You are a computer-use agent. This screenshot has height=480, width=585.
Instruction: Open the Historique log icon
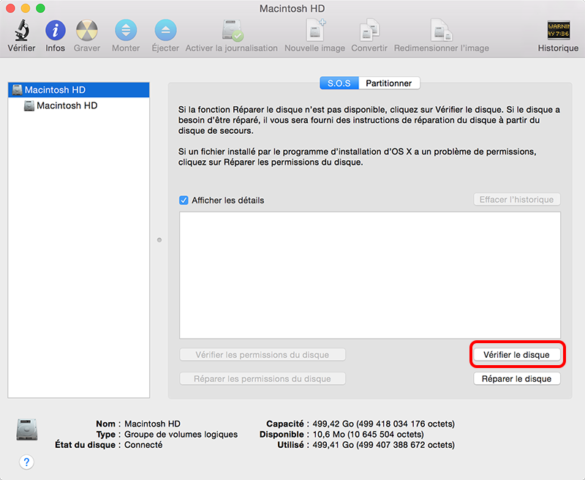558,30
